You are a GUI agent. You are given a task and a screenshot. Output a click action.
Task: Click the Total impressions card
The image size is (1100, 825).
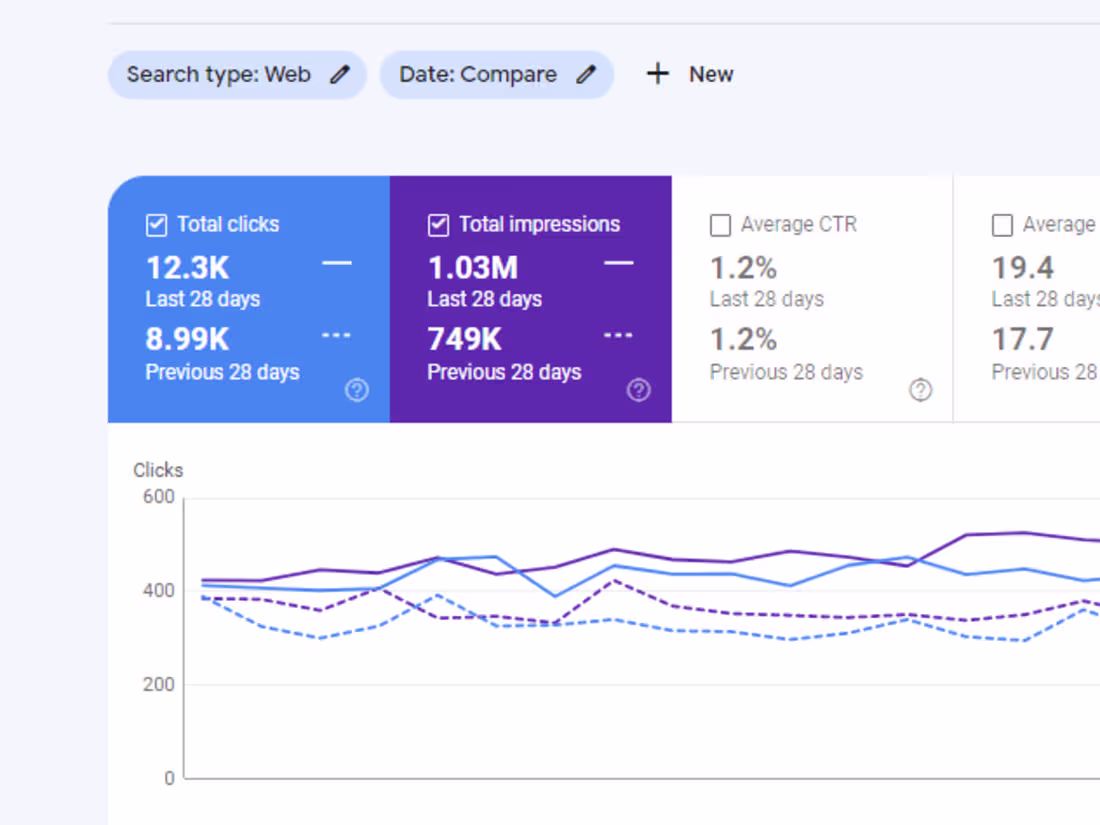[x=530, y=298]
